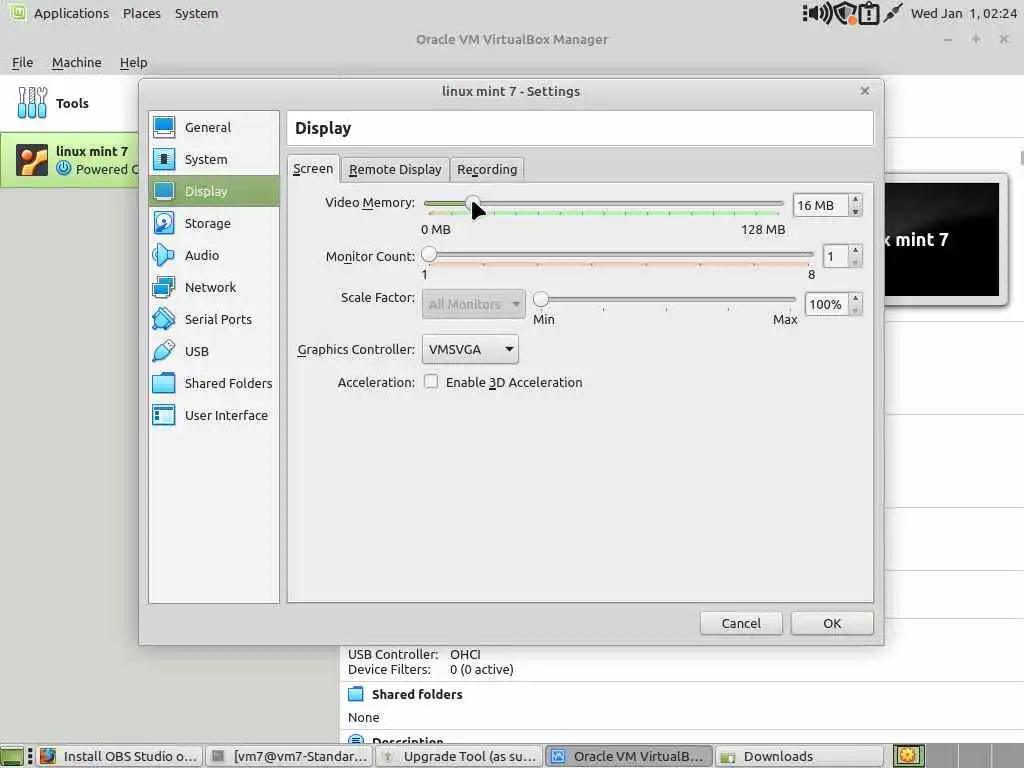The width and height of the screenshot is (1024, 768).
Task: Open the Network monitors icon
Action: pyautogui.click(x=164, y=287)
